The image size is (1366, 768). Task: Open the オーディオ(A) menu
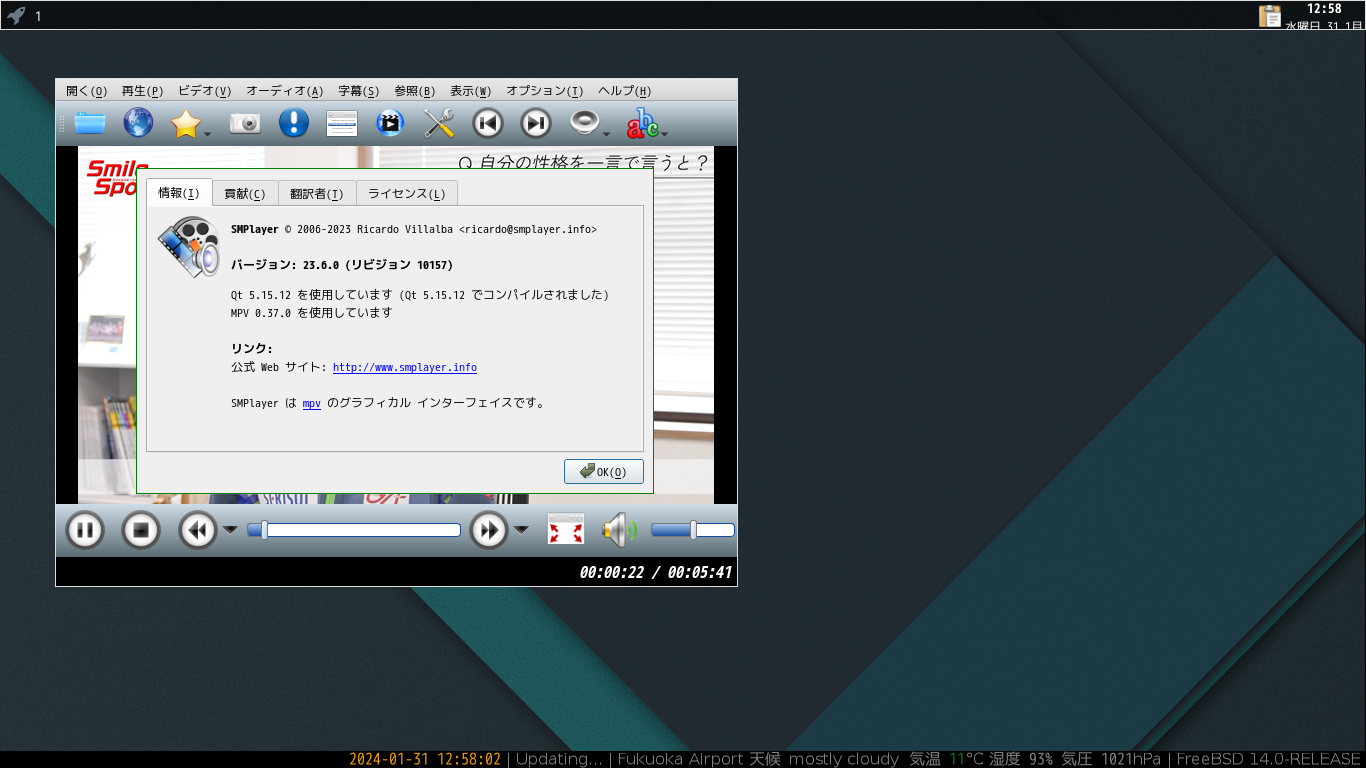[285, 91]
